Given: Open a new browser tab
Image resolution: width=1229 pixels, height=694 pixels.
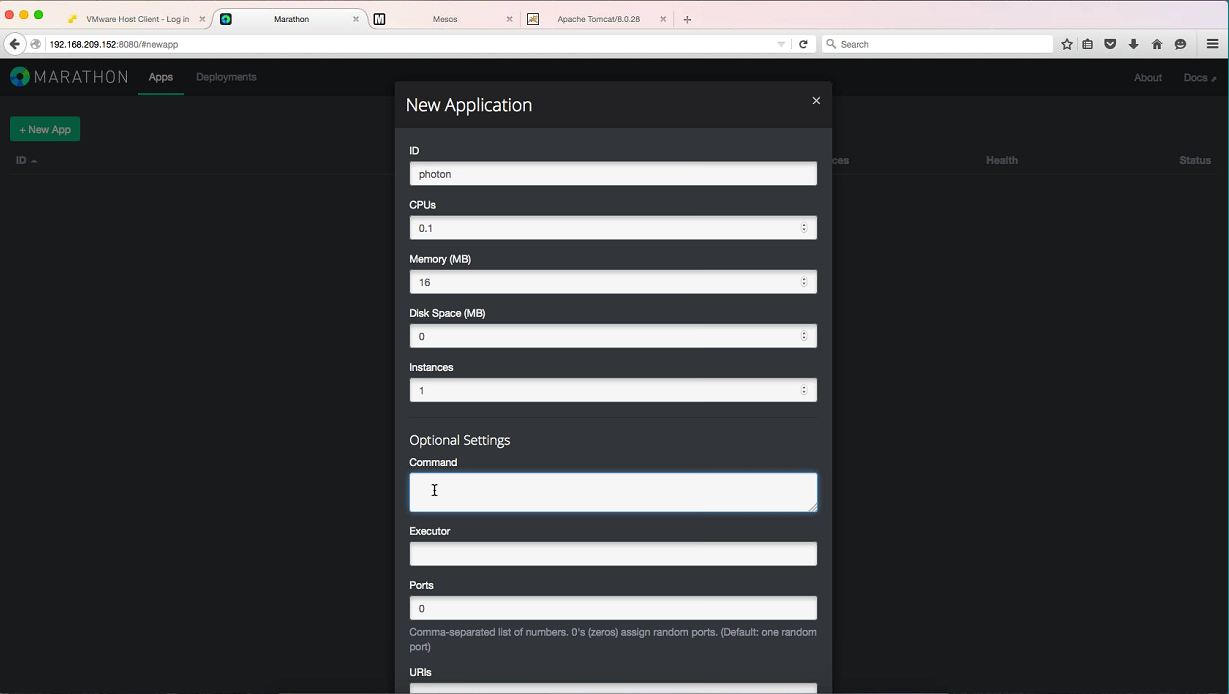Looking at the screenshot, I should coord(687,19).
